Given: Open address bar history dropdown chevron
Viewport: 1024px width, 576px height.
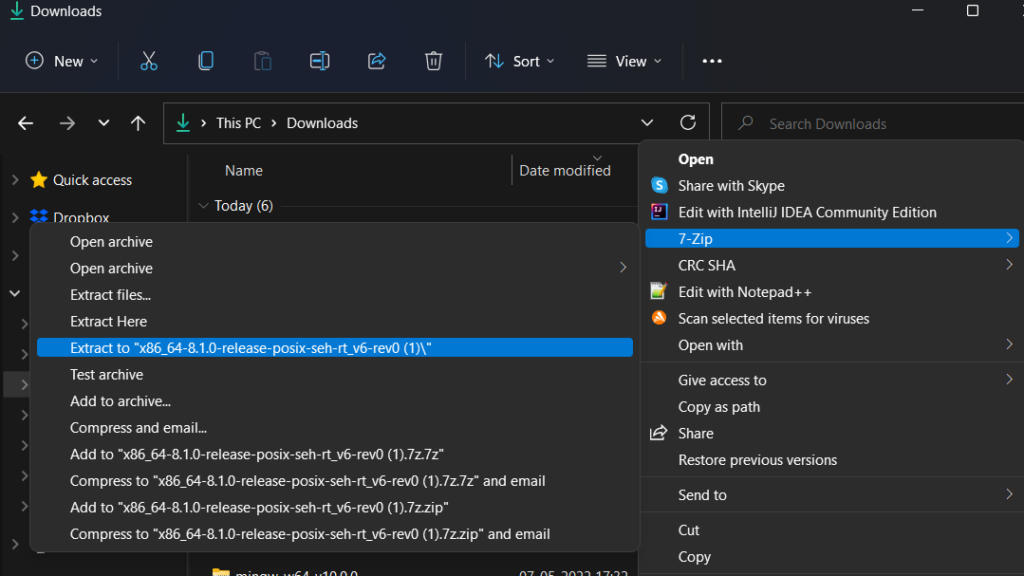Looking at the screenshot, I should coord(647,123).
